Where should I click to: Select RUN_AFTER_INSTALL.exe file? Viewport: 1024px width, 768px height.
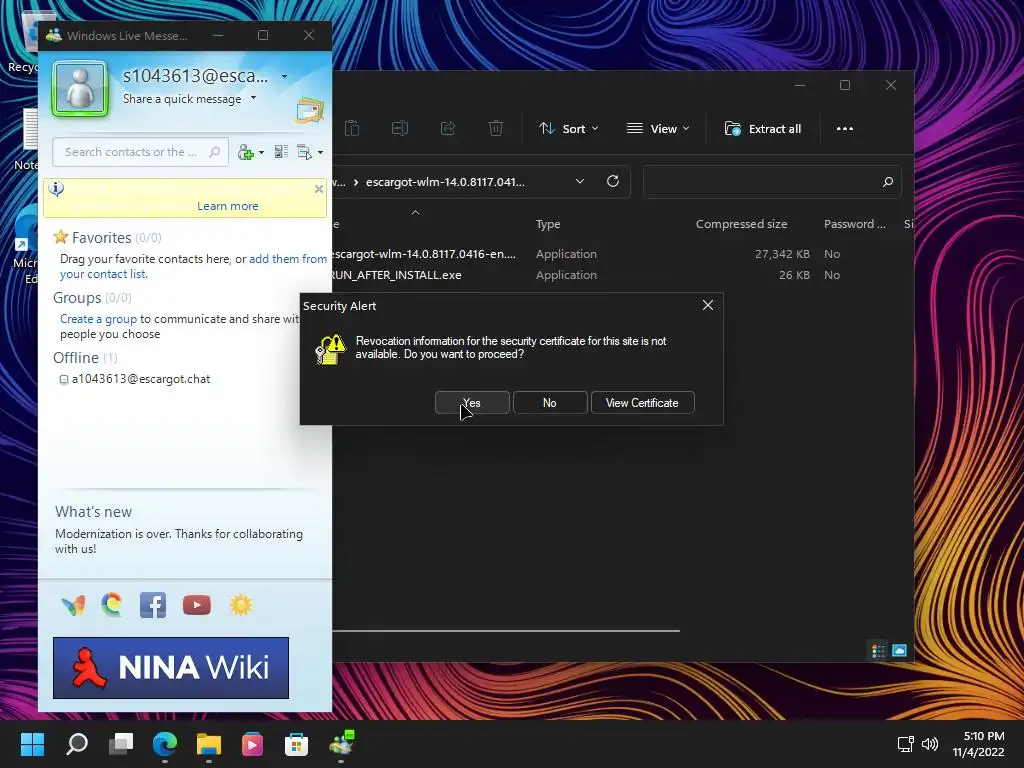click(x=396, y=275)
